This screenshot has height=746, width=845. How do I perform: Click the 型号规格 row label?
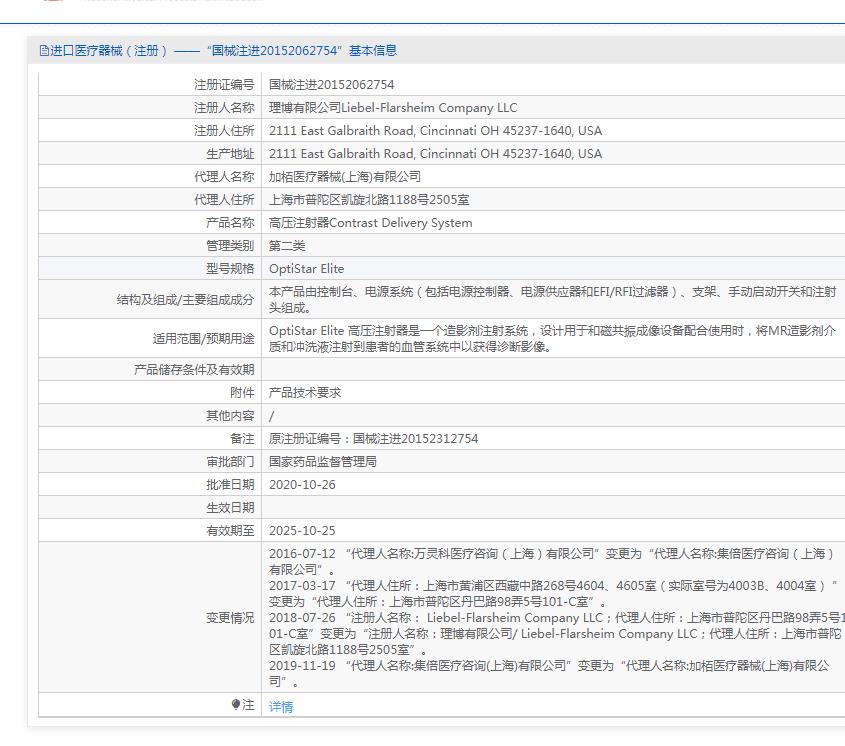click(230, 269)
